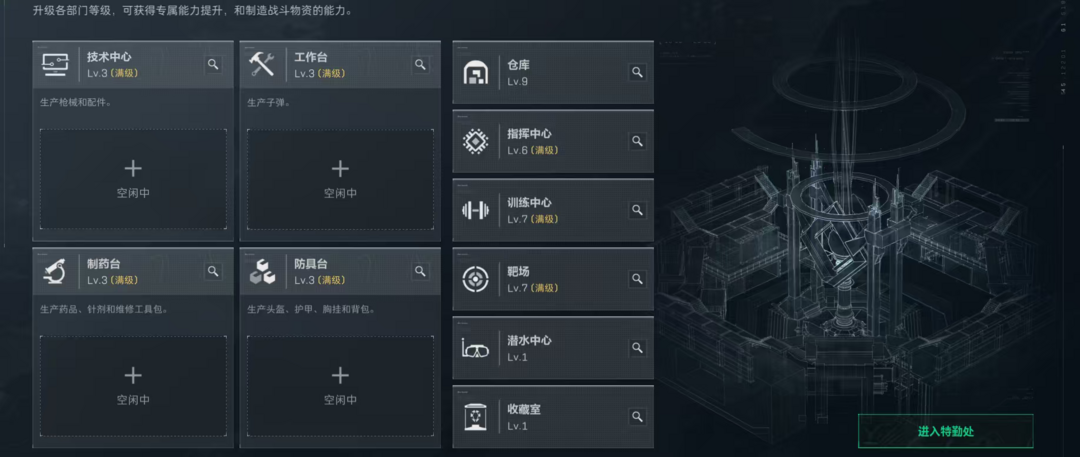Viewport: 1080px width, 457px height.
Task: Open the 仓库 Lv.9 entry
Action: tap(553, 72)
